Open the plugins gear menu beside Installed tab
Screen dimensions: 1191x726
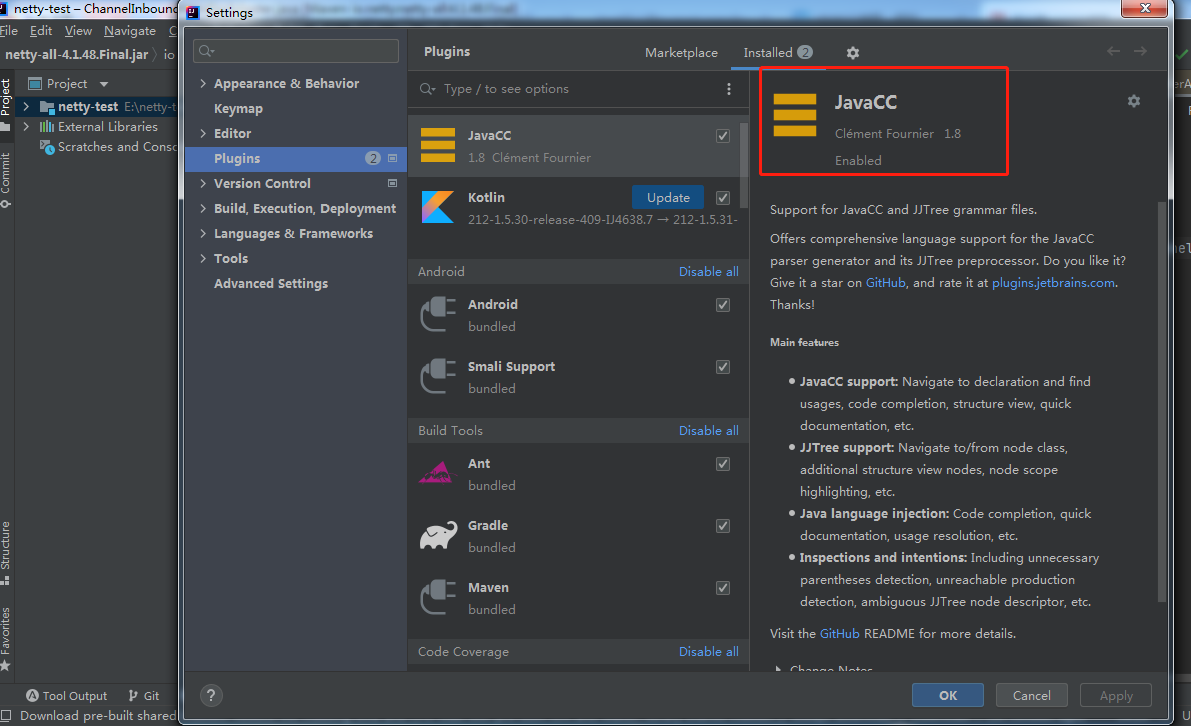click(853, 52)
